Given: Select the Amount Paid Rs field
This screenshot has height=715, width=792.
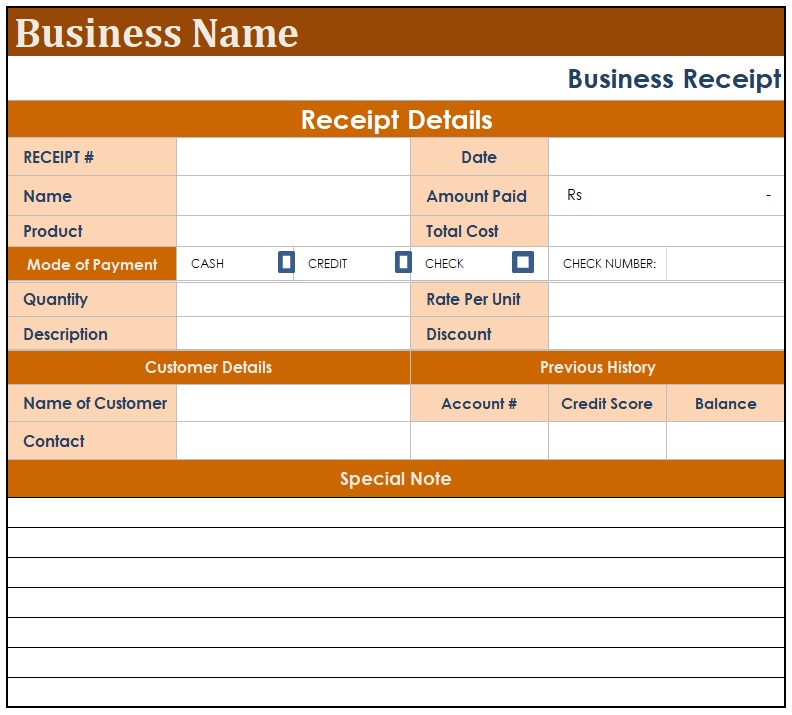Looking at the screenshot, I should pos(666,196).
